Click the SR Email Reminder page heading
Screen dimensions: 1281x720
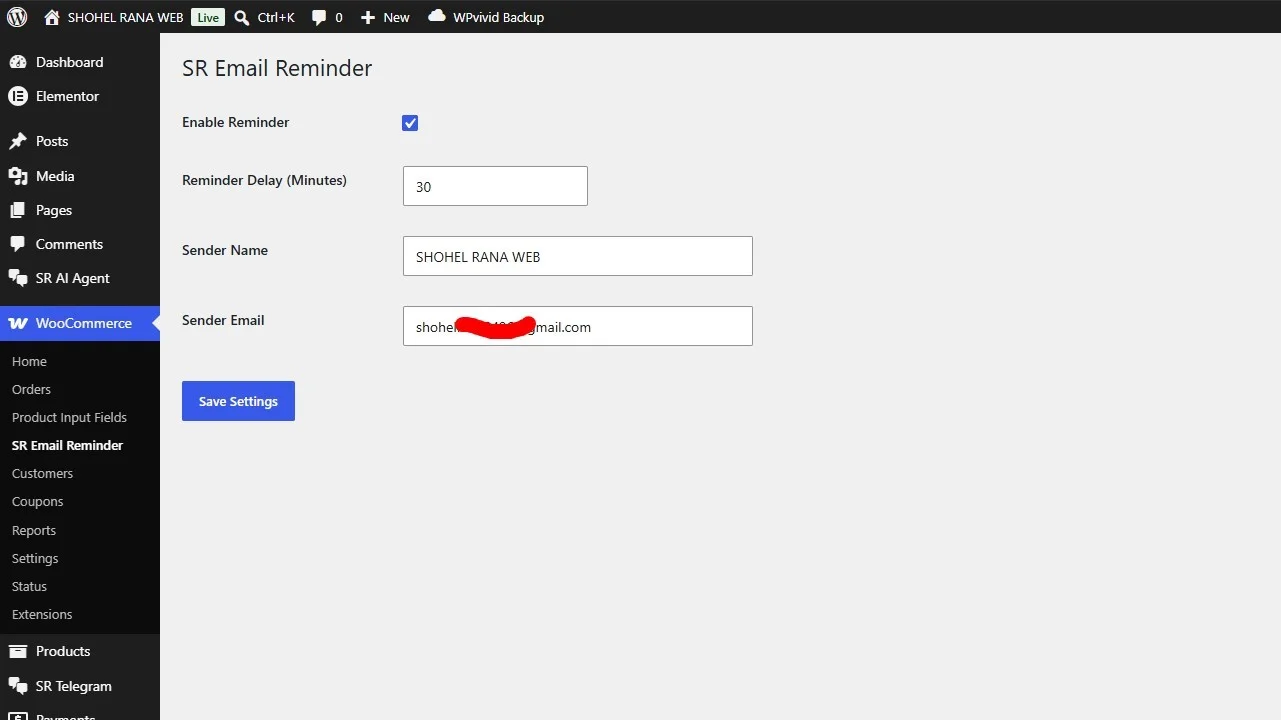coord(277,68)
